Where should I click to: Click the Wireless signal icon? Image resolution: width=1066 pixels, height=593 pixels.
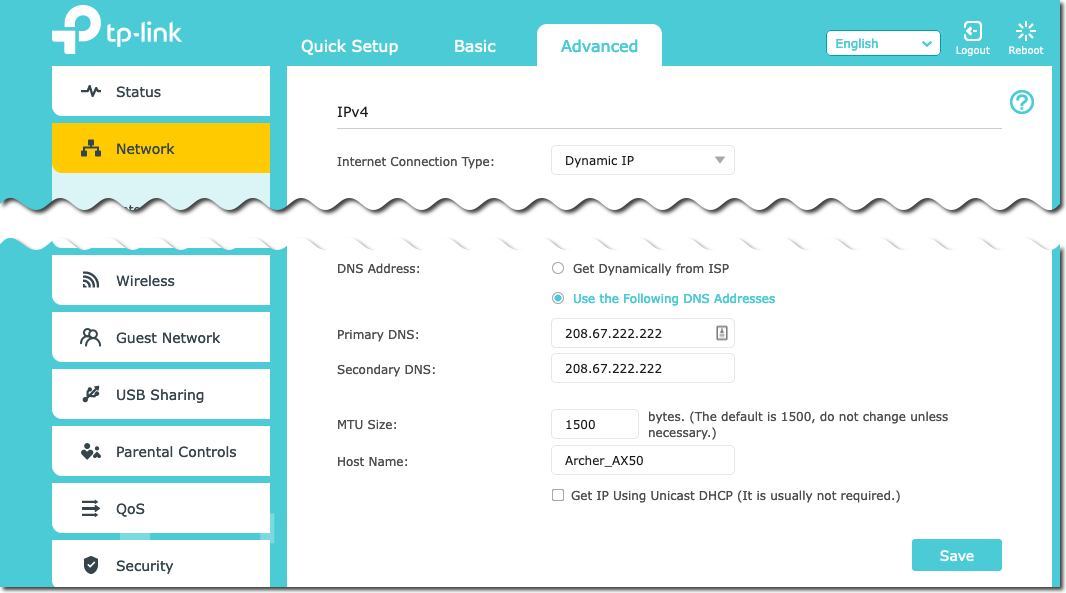click(x=91, y=281)
